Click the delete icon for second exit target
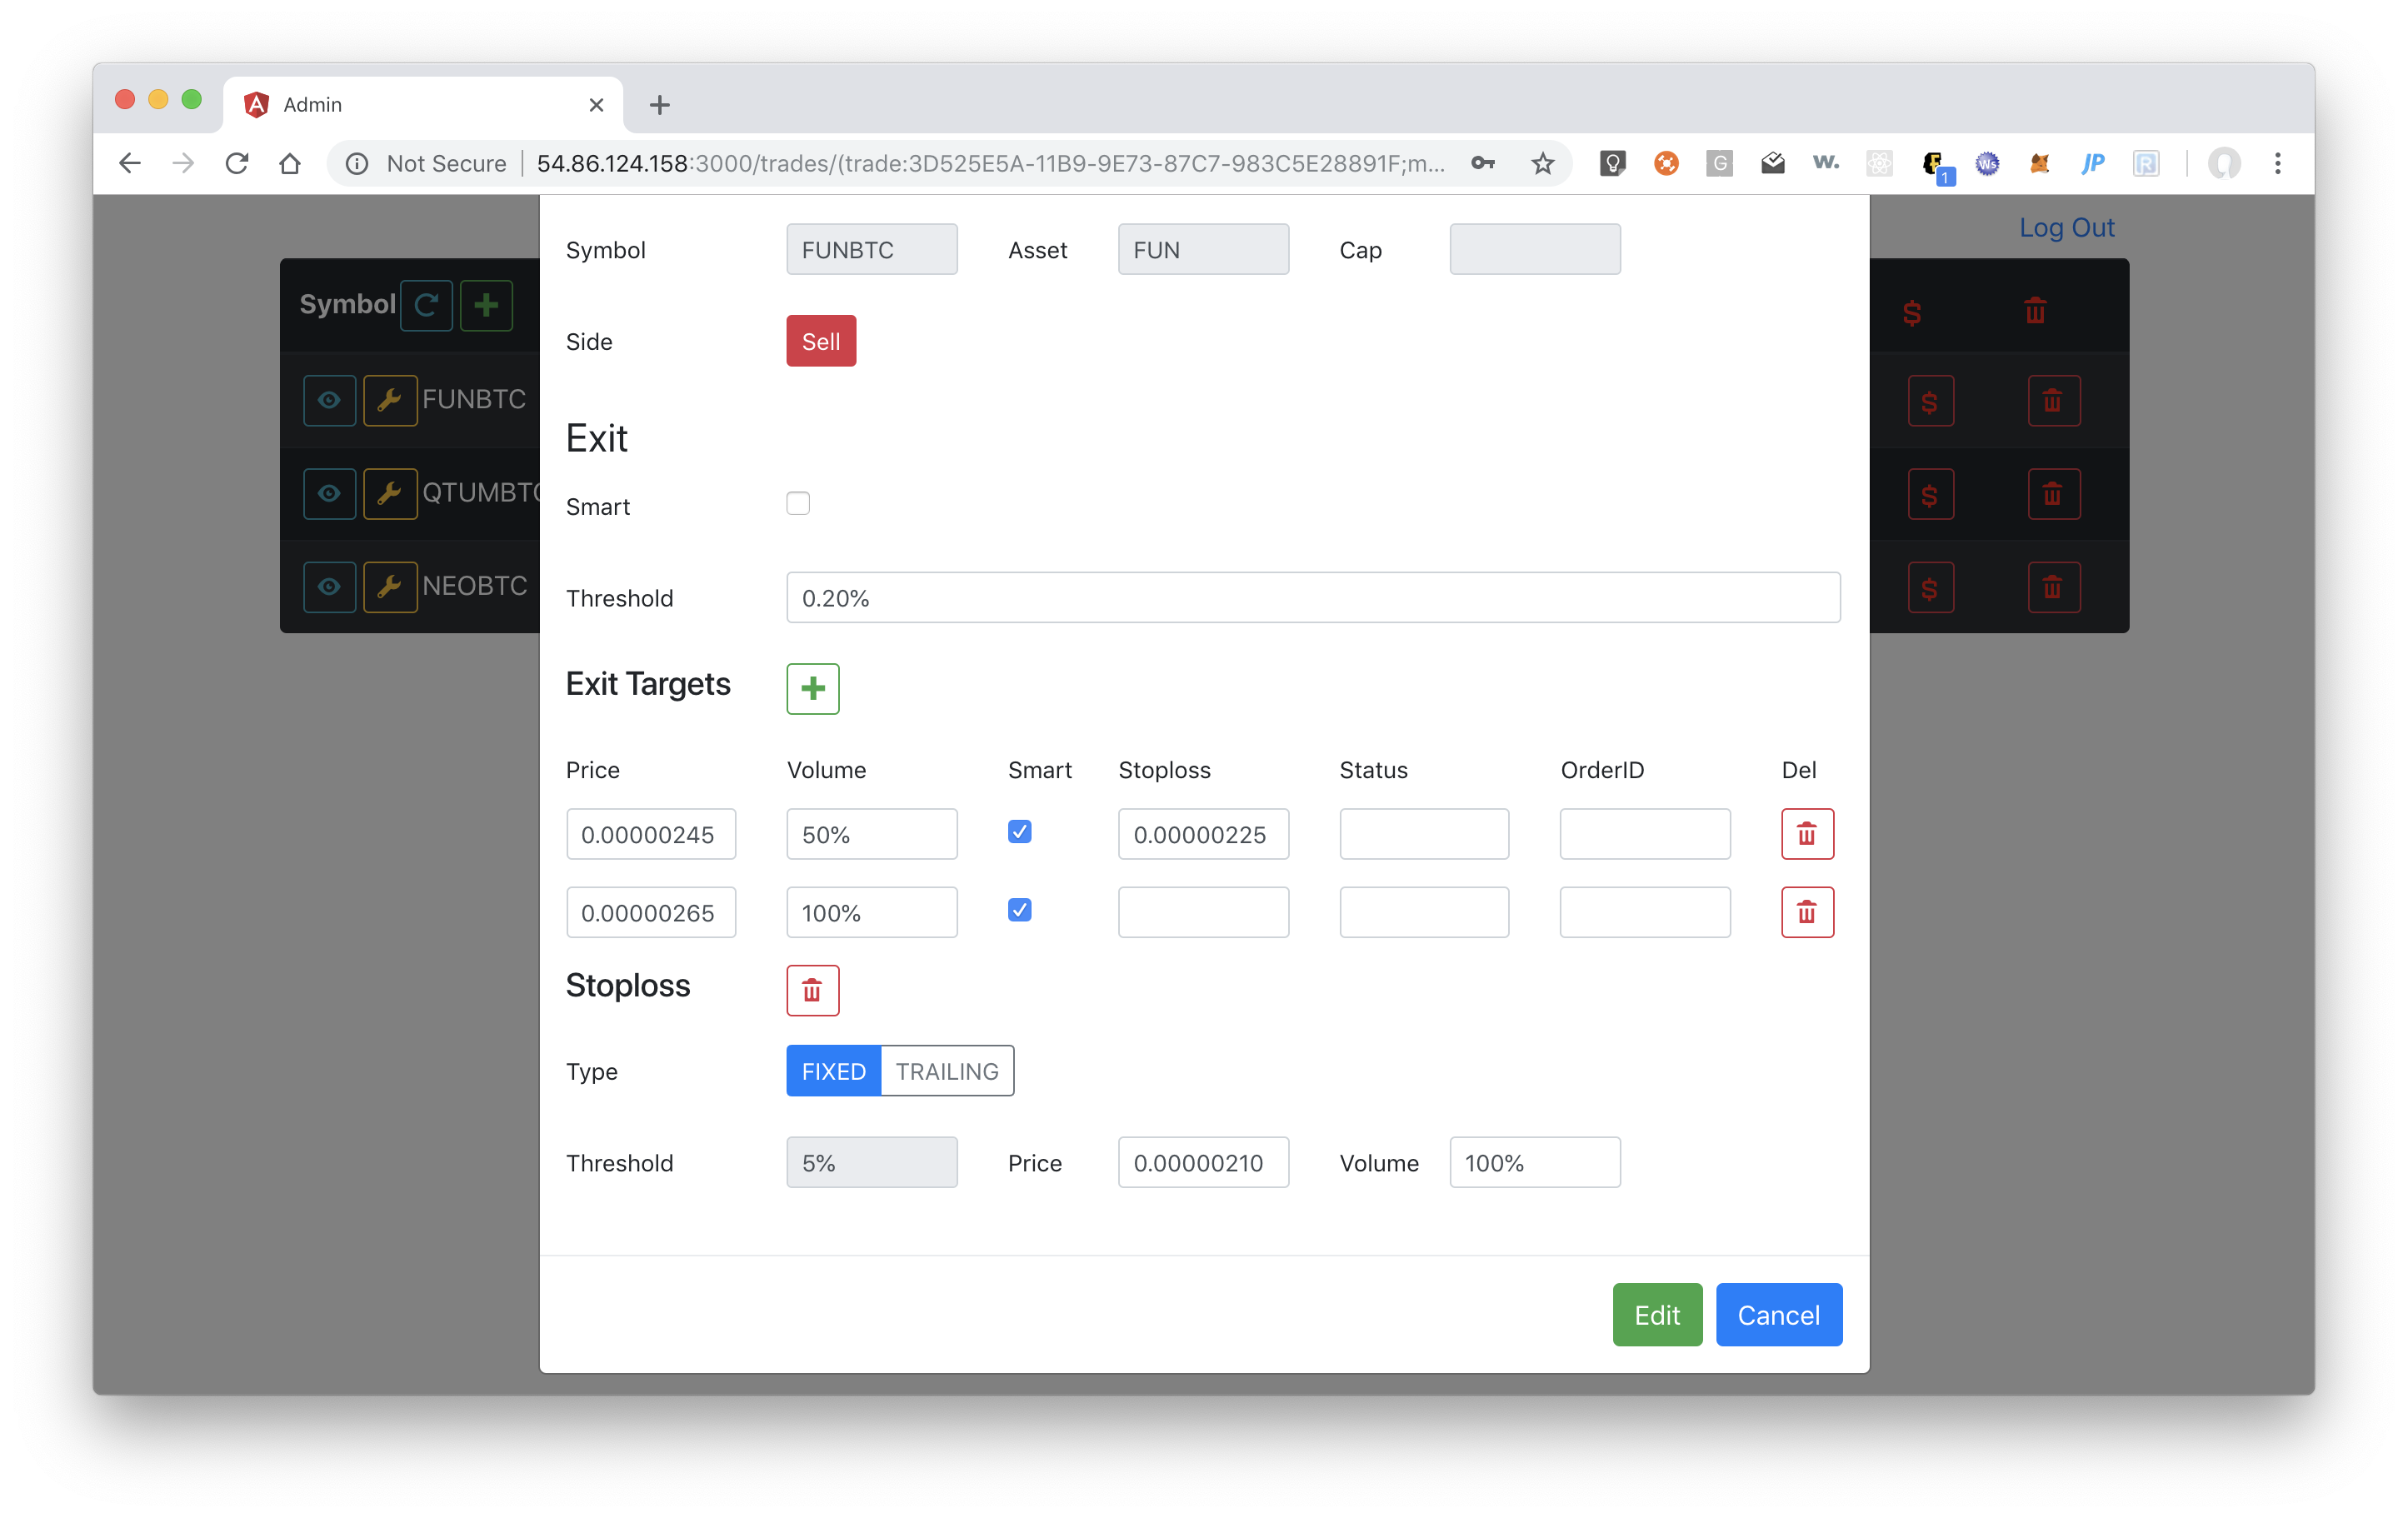The height and width of the screenshot is (1518, 2408). [x=1806, y=911]
